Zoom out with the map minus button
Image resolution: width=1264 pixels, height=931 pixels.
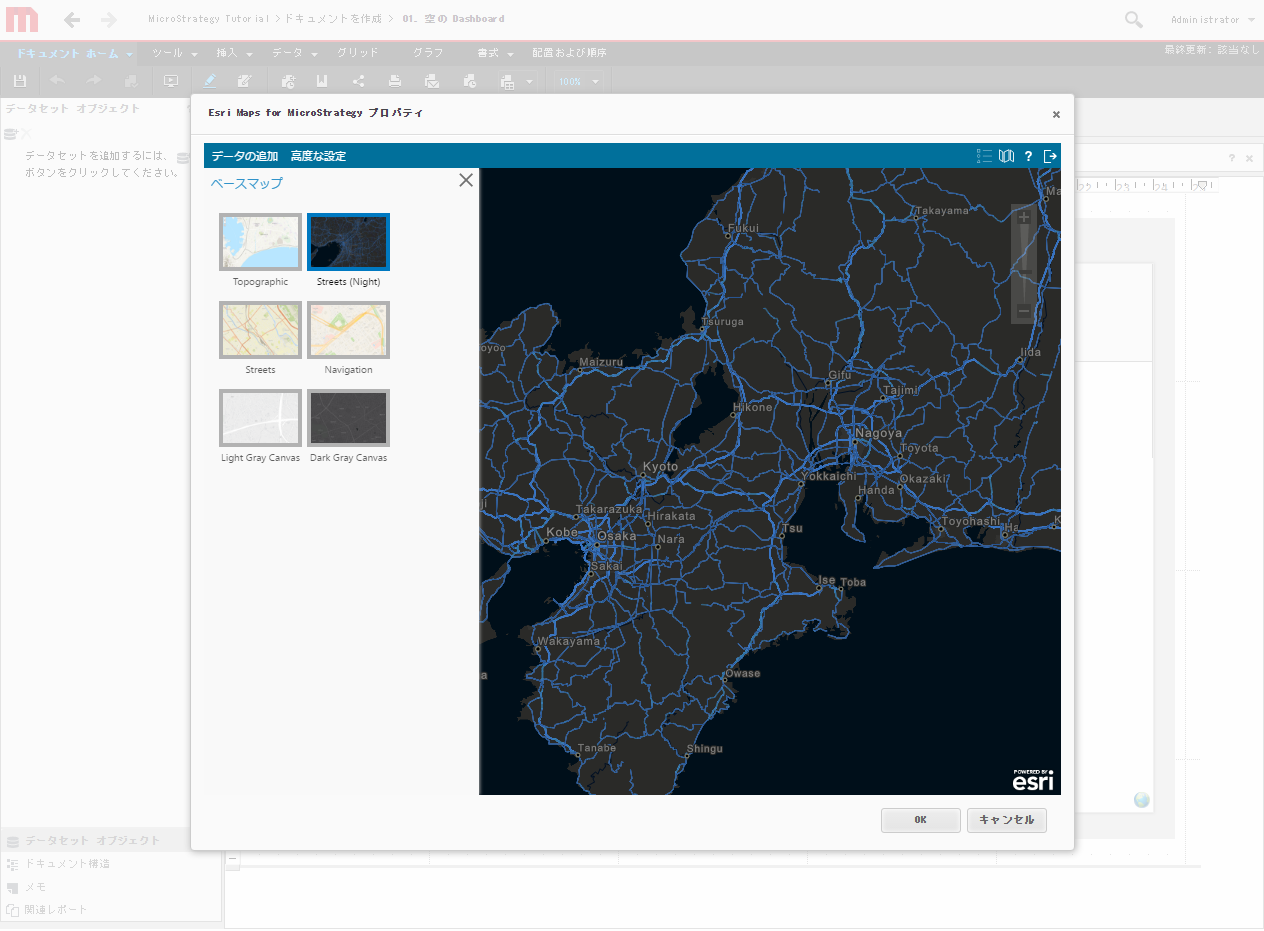tap(1024, 312)
